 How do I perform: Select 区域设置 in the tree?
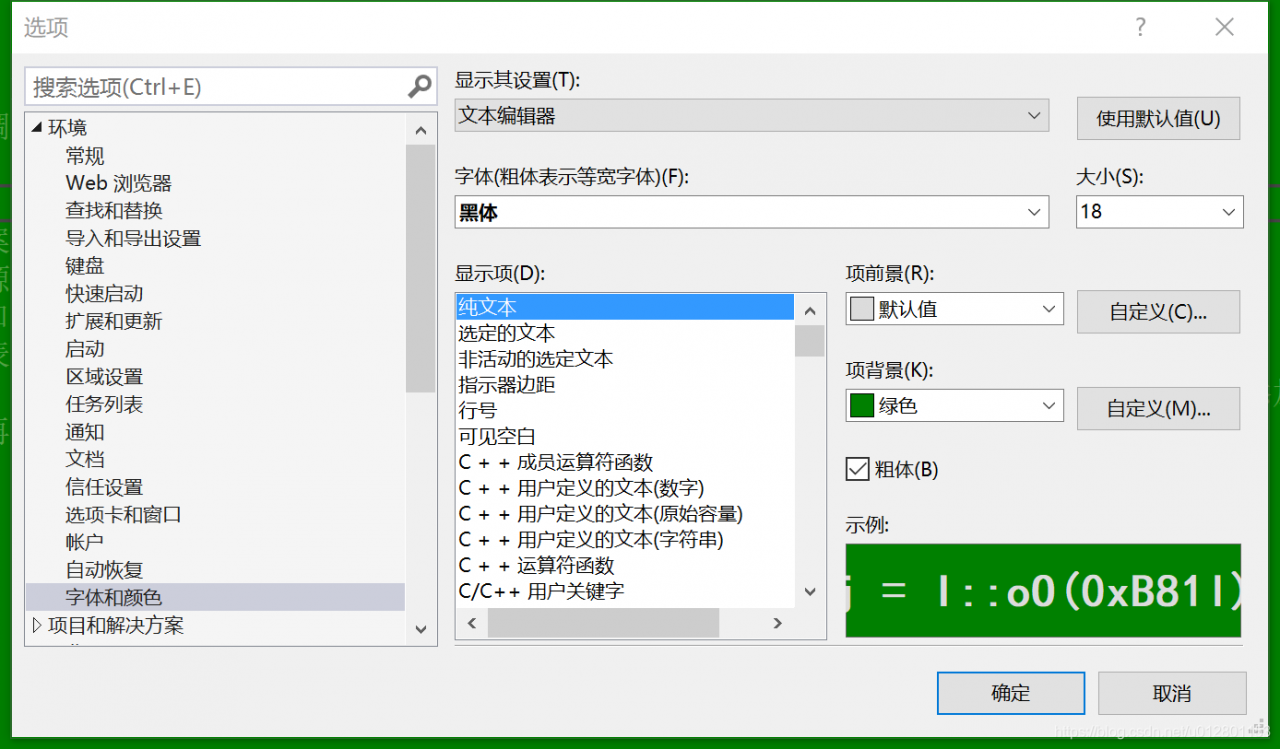click(104, 377)
